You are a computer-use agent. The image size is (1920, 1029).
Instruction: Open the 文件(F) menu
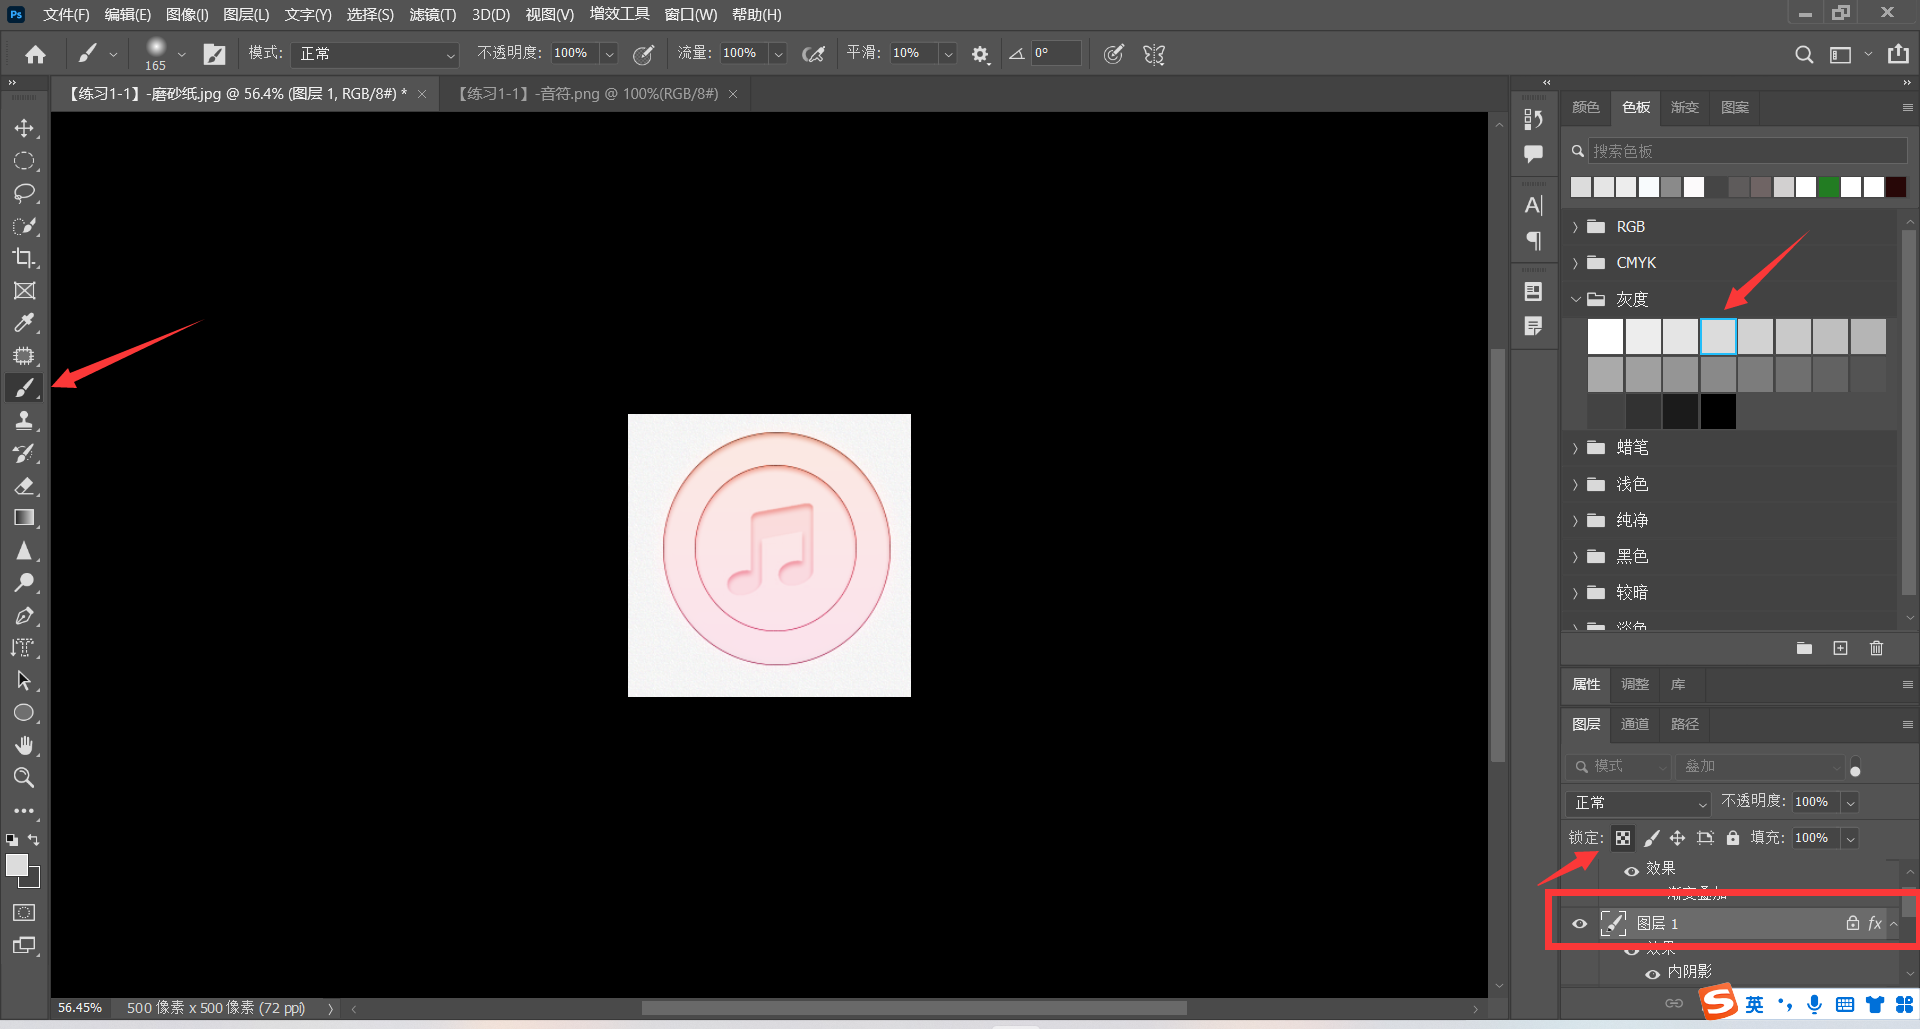pyautogui.click(x=66, y=15)
